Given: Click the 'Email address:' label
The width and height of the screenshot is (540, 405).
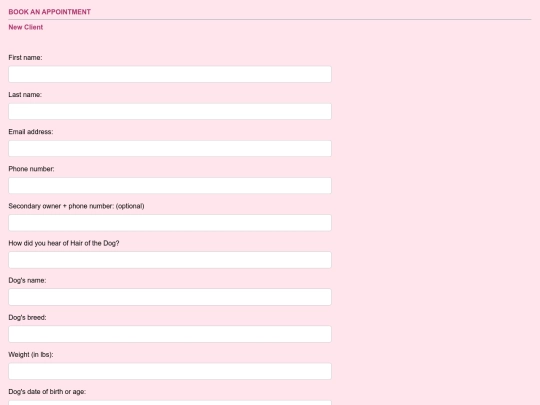Looking at the screenshot, I should (31, 132).
